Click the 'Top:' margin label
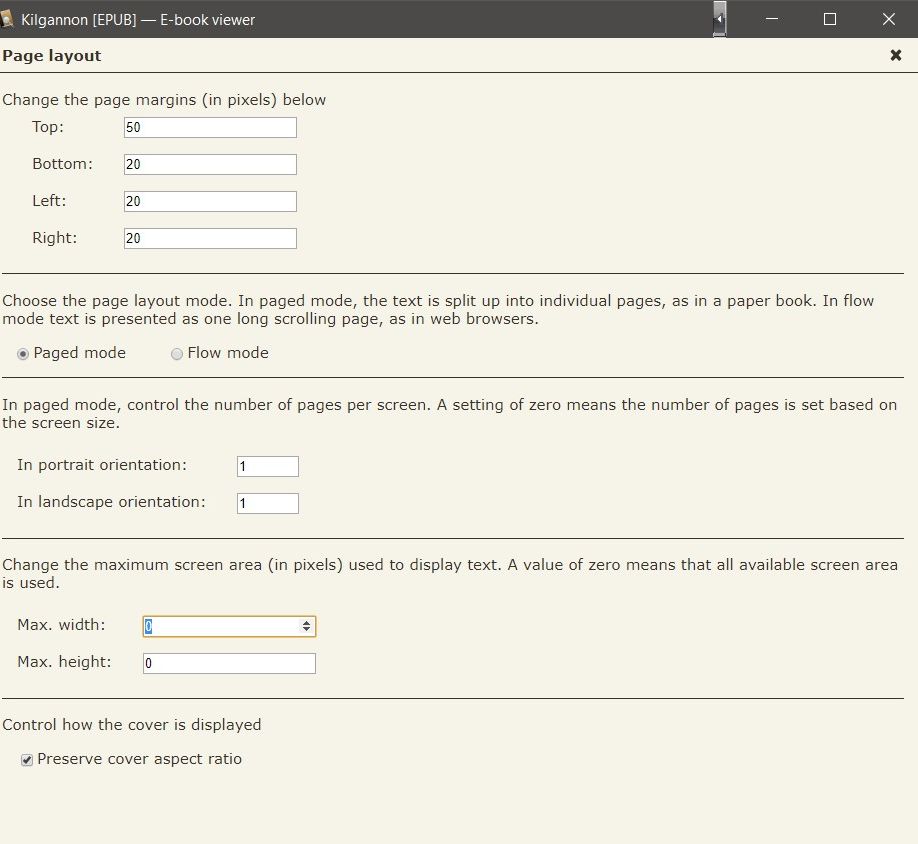918x844 pixels. [48, 127]
